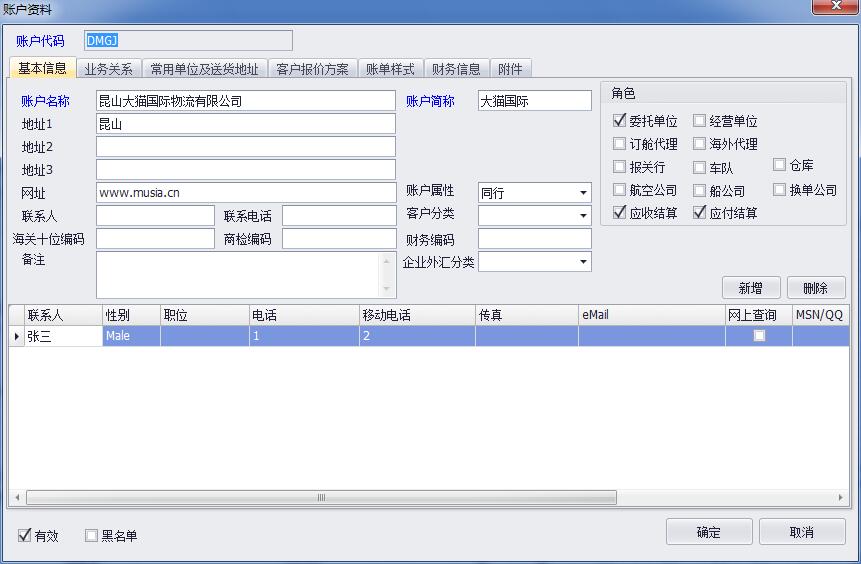Select the 基本信息 tab
Screen dimensions: 861x564
(42, 68)
